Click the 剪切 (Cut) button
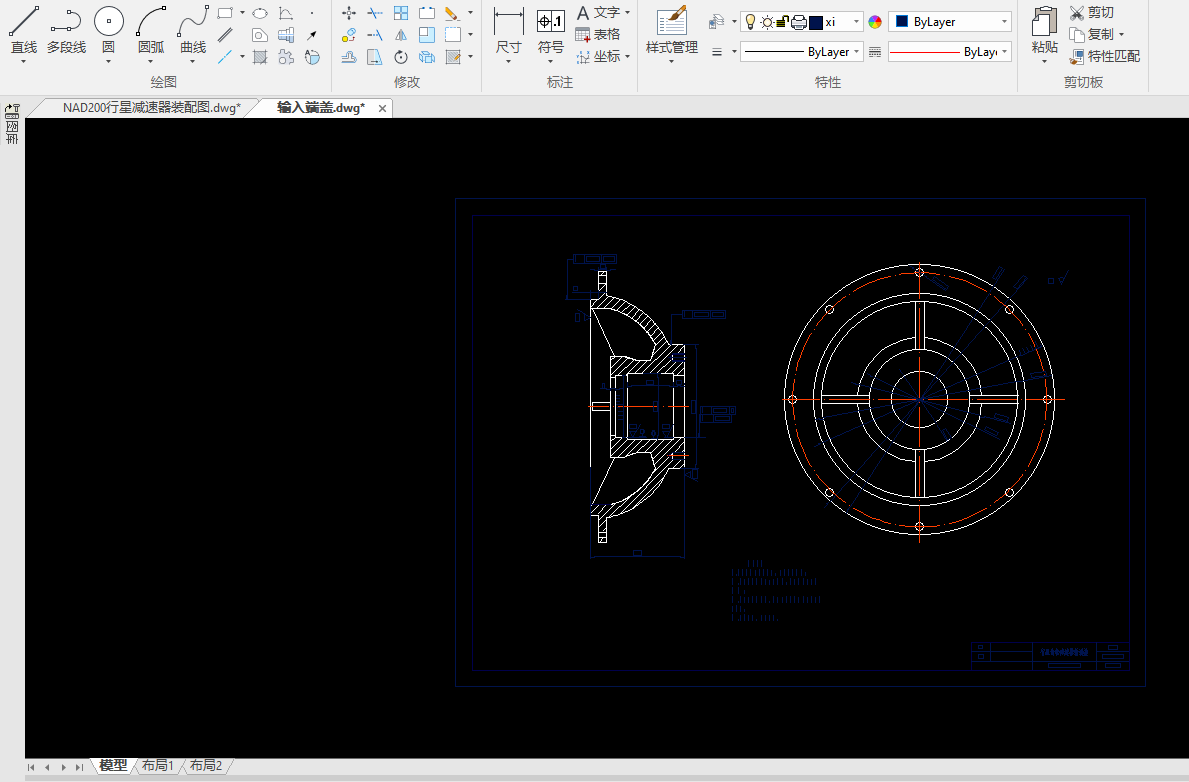Viewport: 1189px width, 782px height. [x=1092, y=12]
